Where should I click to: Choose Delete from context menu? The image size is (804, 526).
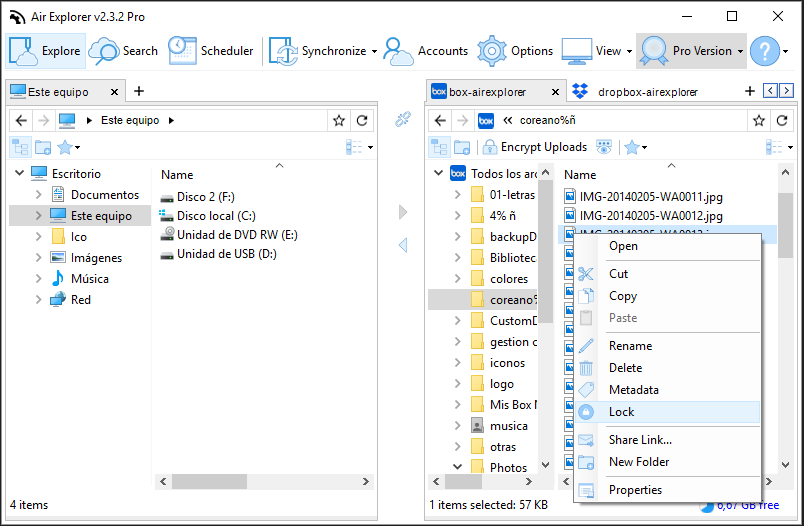click(x=667, y=368)
